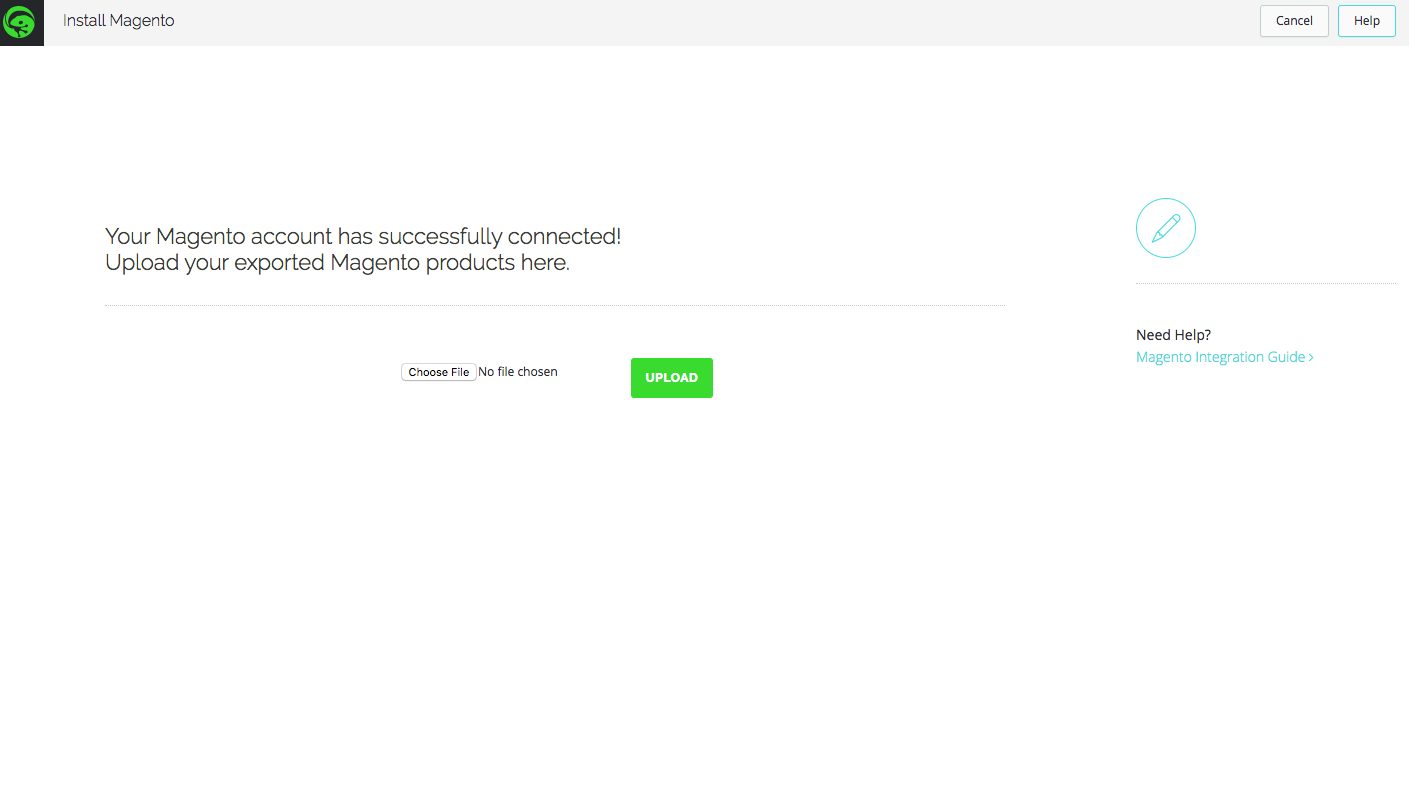Open the Magento Integration Guide link
Image resolution: width=1409 pixels, height=786 pixels.
click(x=1220, y=357)
